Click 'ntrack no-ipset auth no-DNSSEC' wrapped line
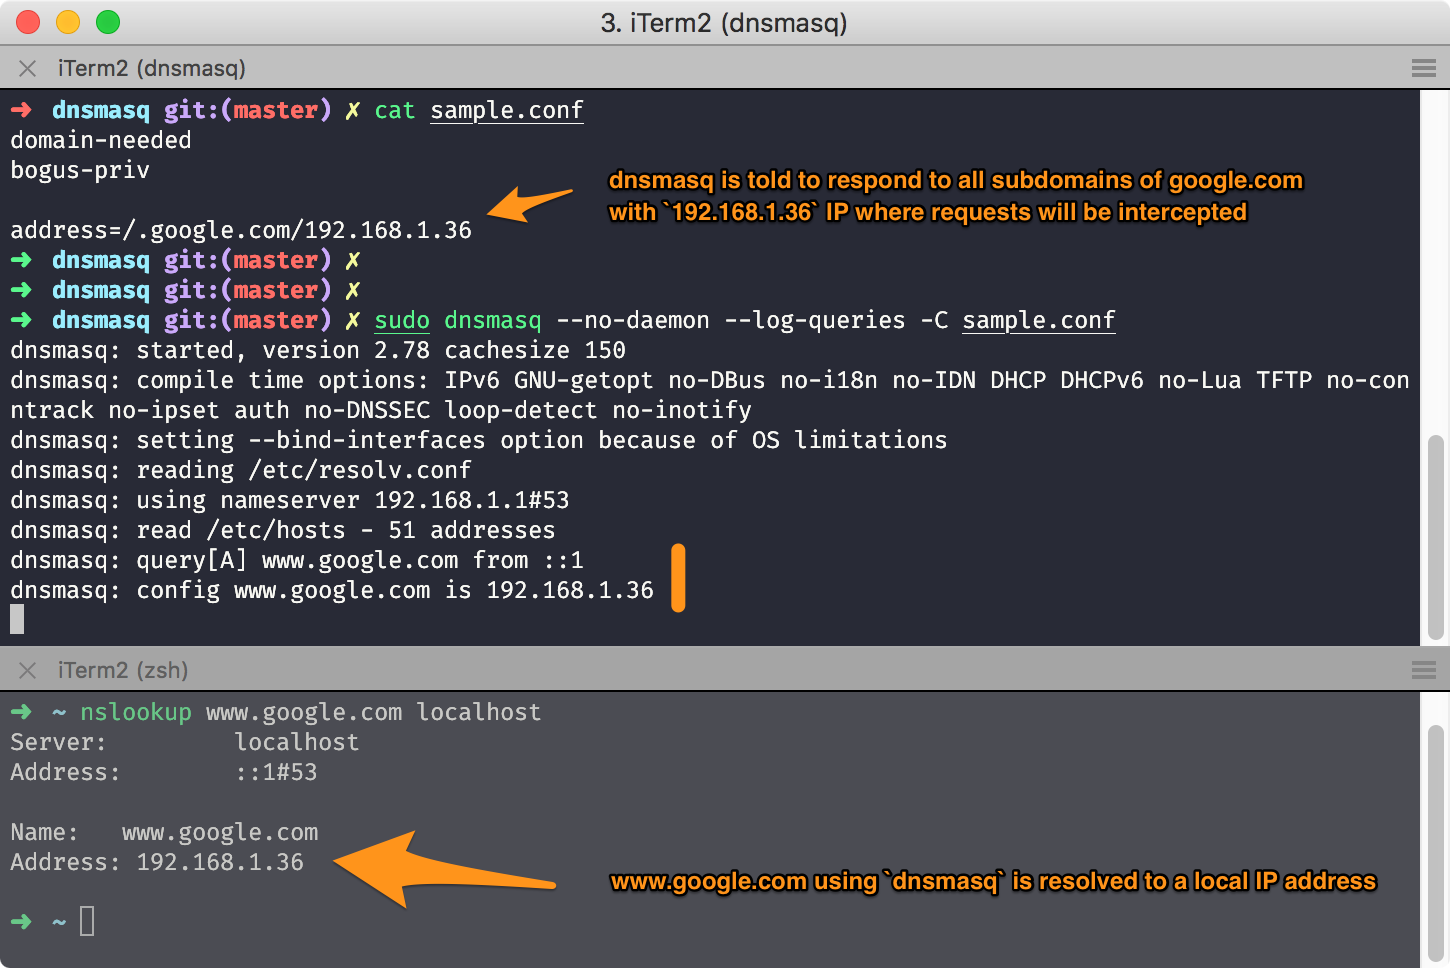 pyautogui.click(x=381, y=410)
